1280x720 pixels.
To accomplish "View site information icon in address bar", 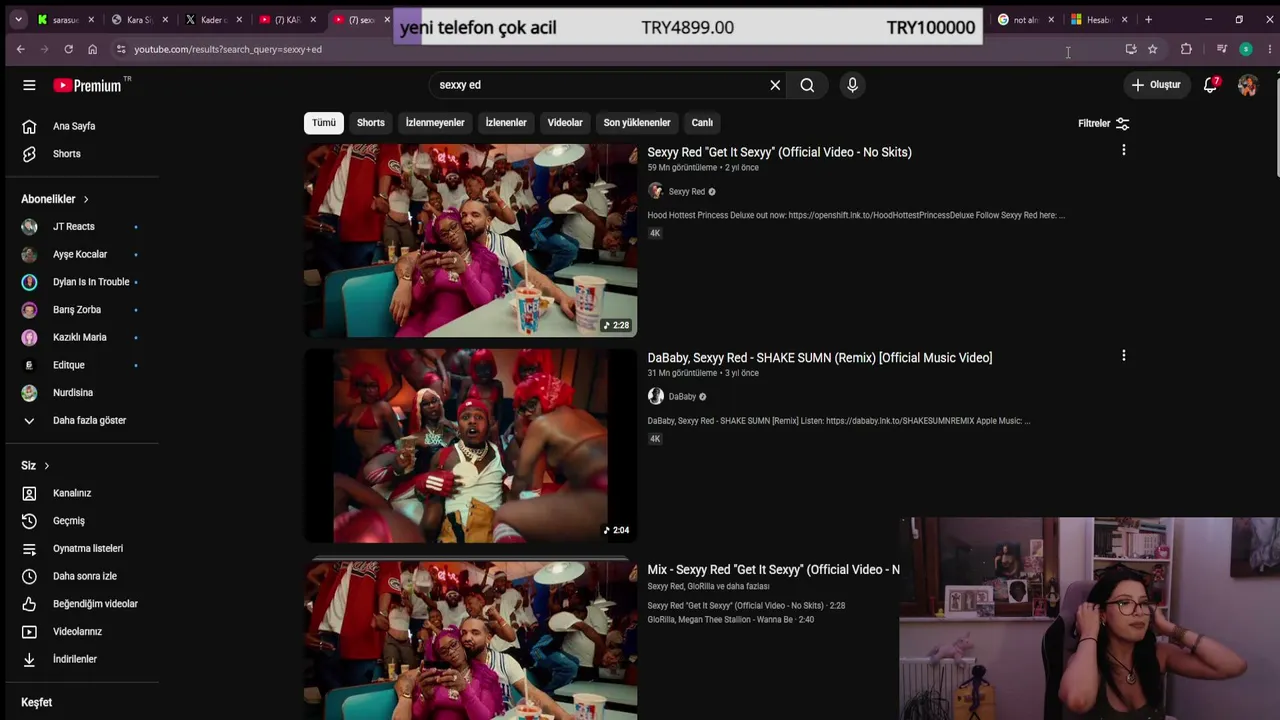I will click(x=121, y=49).
